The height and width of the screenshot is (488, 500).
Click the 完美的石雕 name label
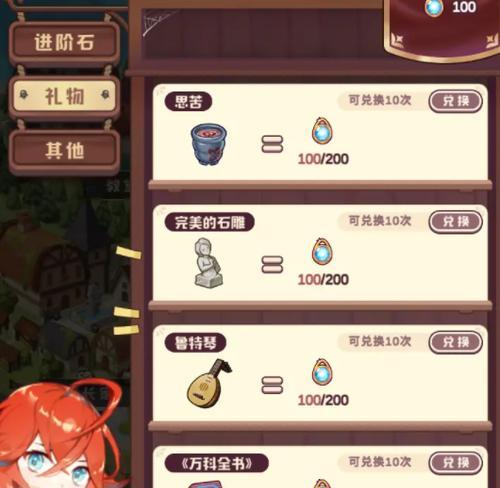210,222
